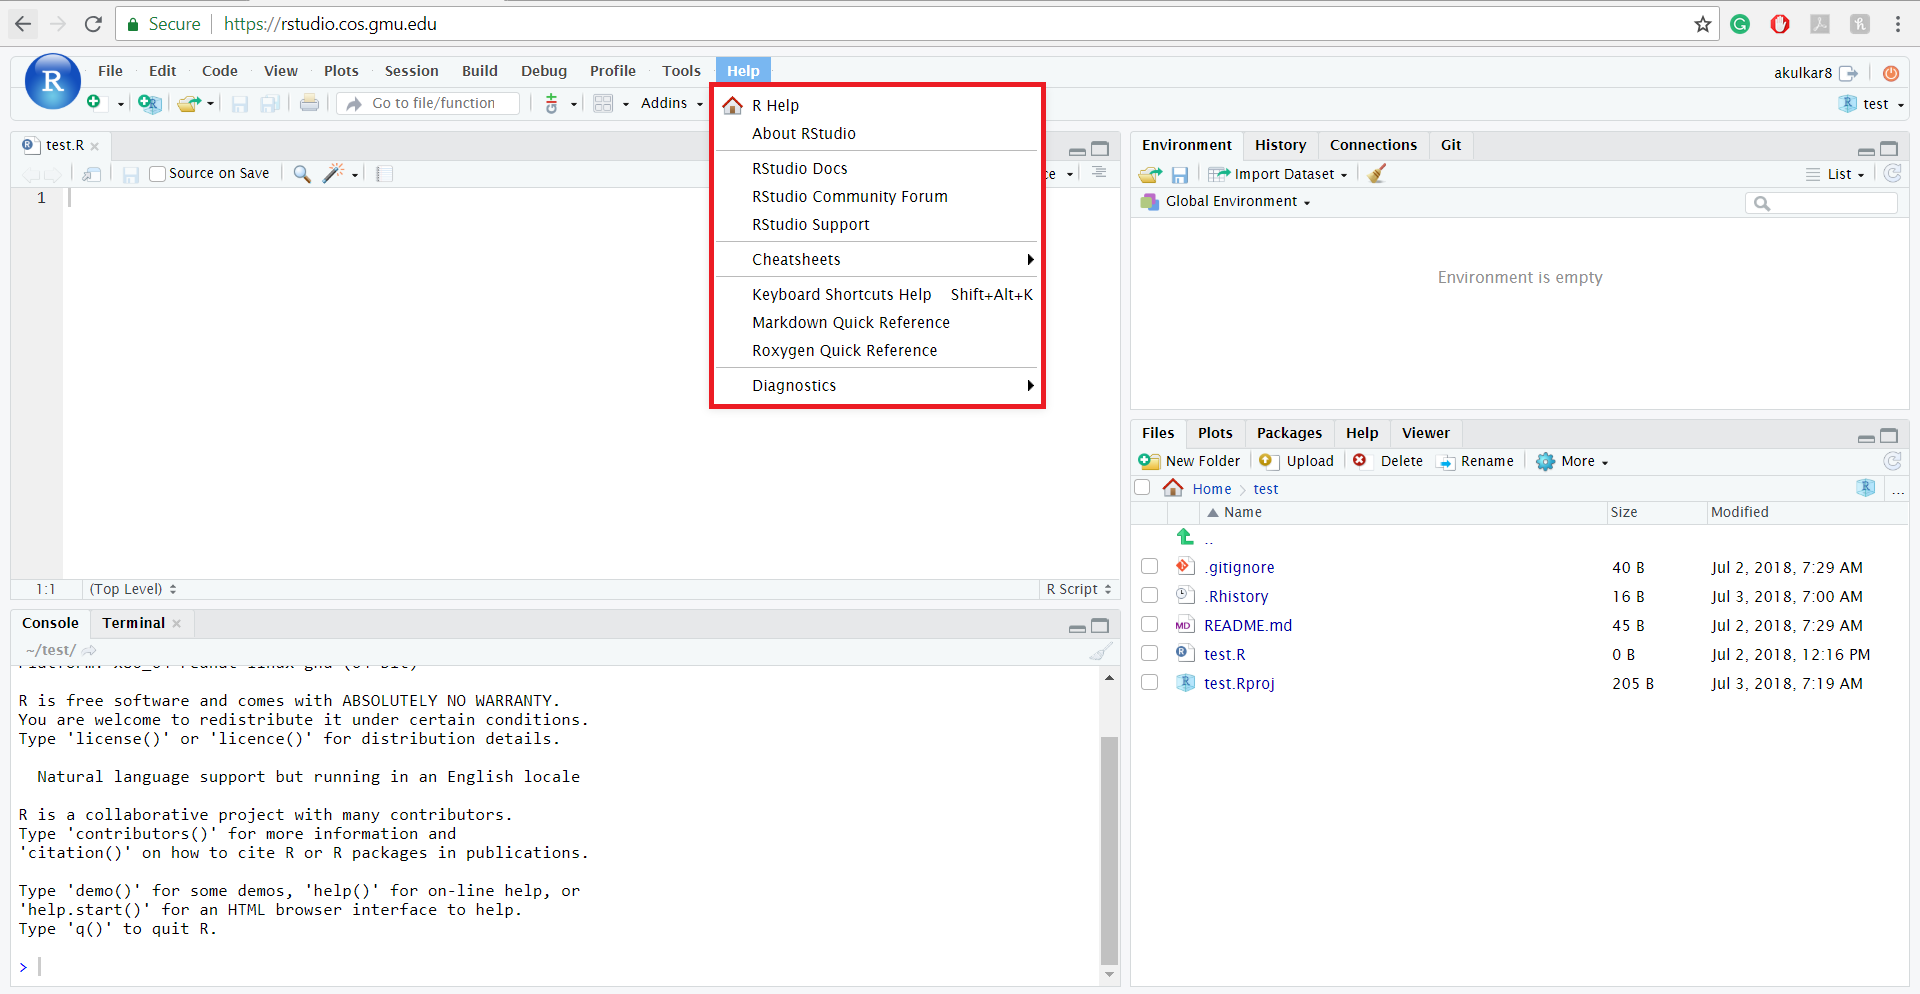
Task: Click the code tools magic wand icon
Action: (x=334, y=174)
